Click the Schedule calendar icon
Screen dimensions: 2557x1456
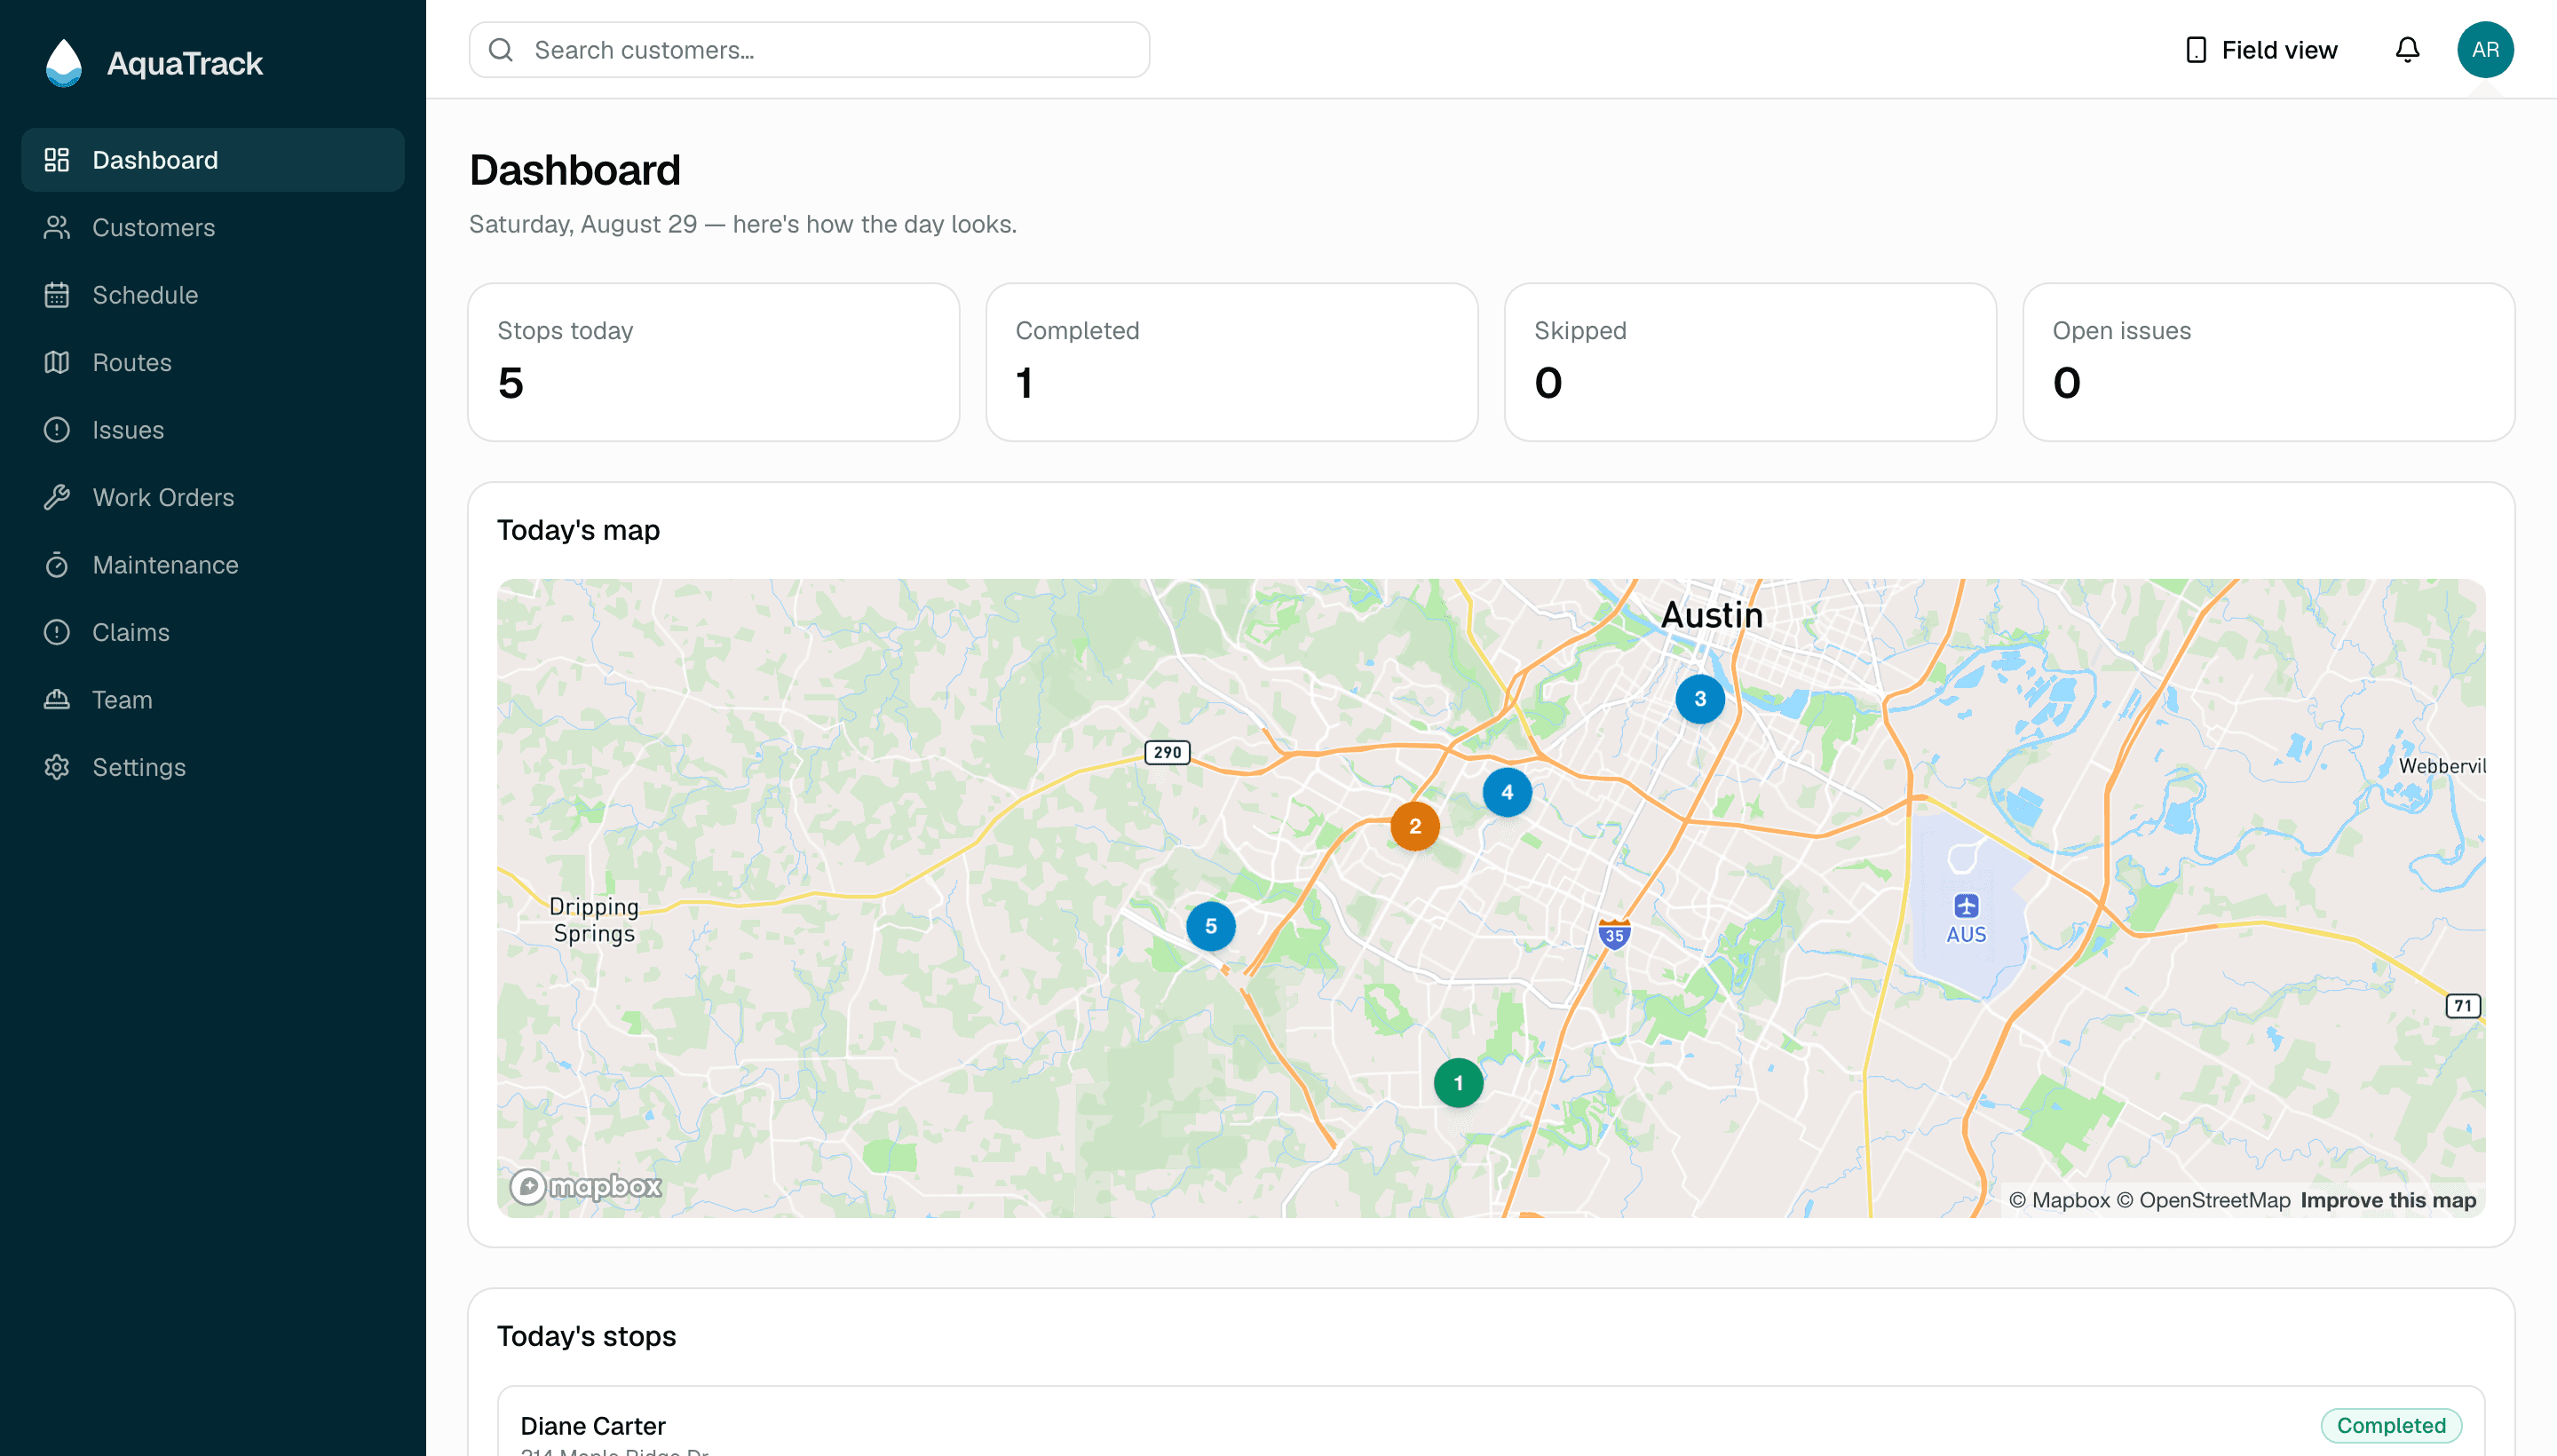coord(57,295)
